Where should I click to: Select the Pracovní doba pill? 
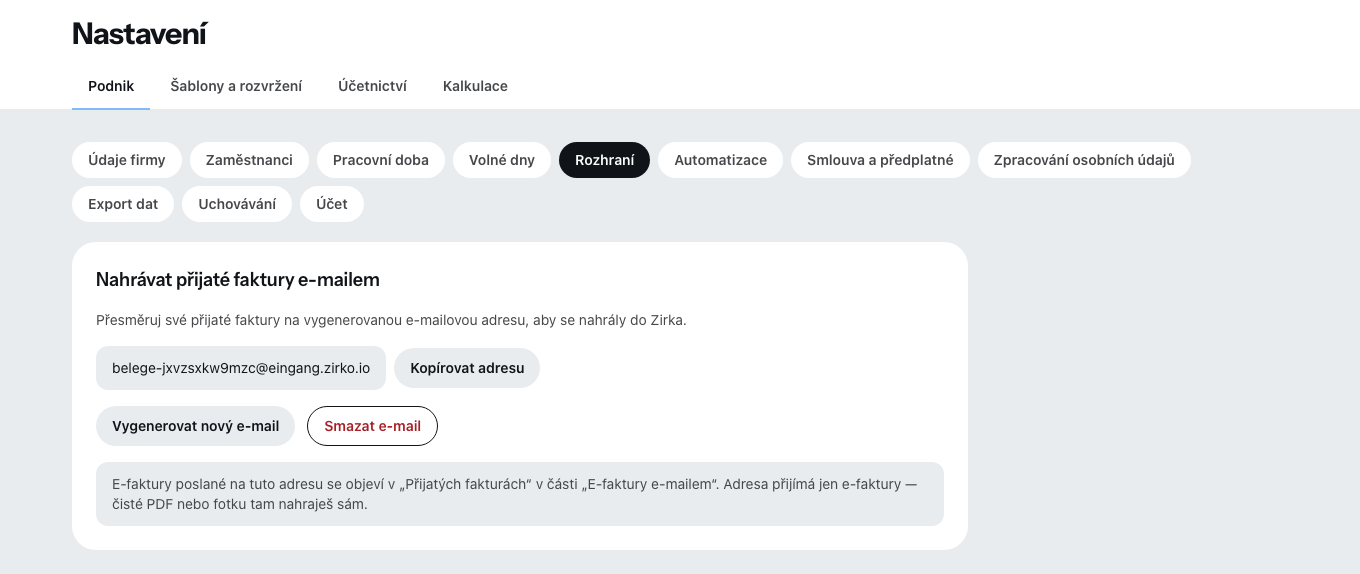(x=381, y=160)
